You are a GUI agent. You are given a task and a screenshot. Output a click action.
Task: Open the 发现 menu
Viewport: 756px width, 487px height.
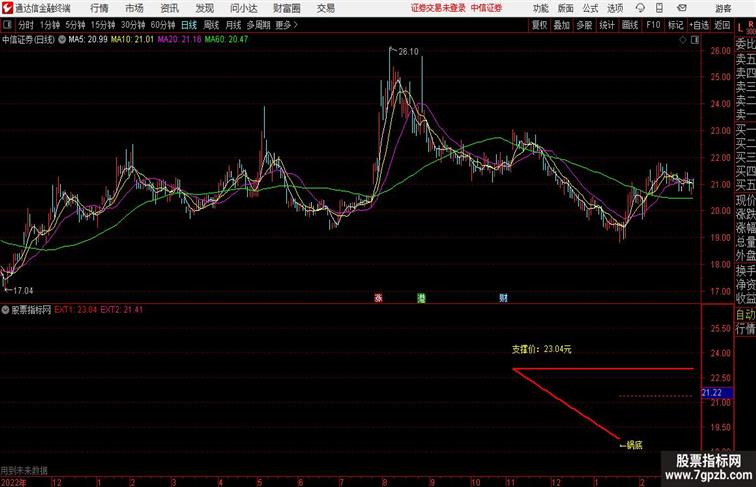click(204, 8)
